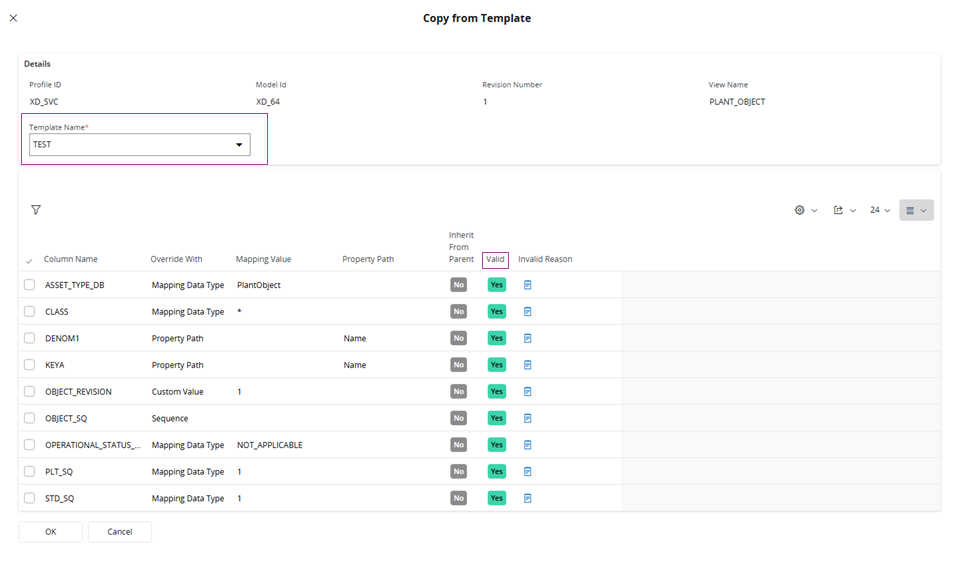Open invalid reason note for OBJECT_SQ row
The height and width of the screenshot is (572, 956).
click(x=528, y=418)
